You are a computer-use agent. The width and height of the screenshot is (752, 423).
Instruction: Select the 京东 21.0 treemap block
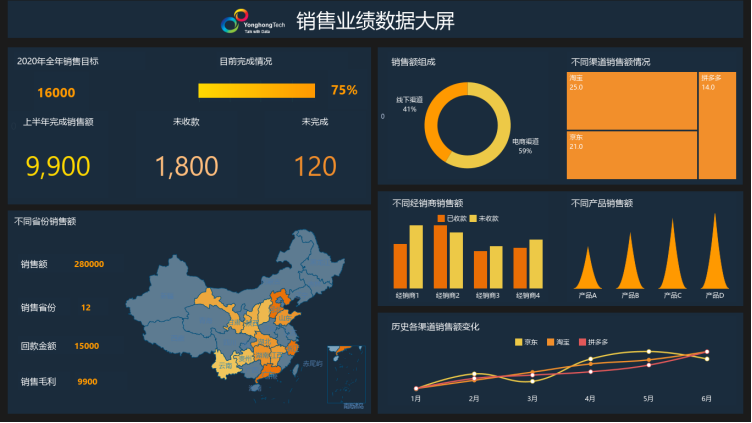click(x=631, y=155)
